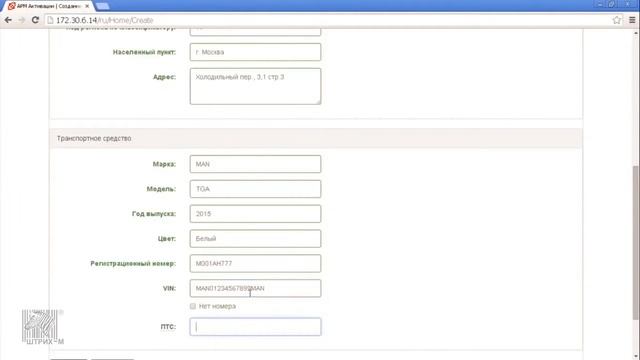Viewport: 640px width, 360px height.
Task: Edit the Марка field containing MAN
Action: (255, 164)
